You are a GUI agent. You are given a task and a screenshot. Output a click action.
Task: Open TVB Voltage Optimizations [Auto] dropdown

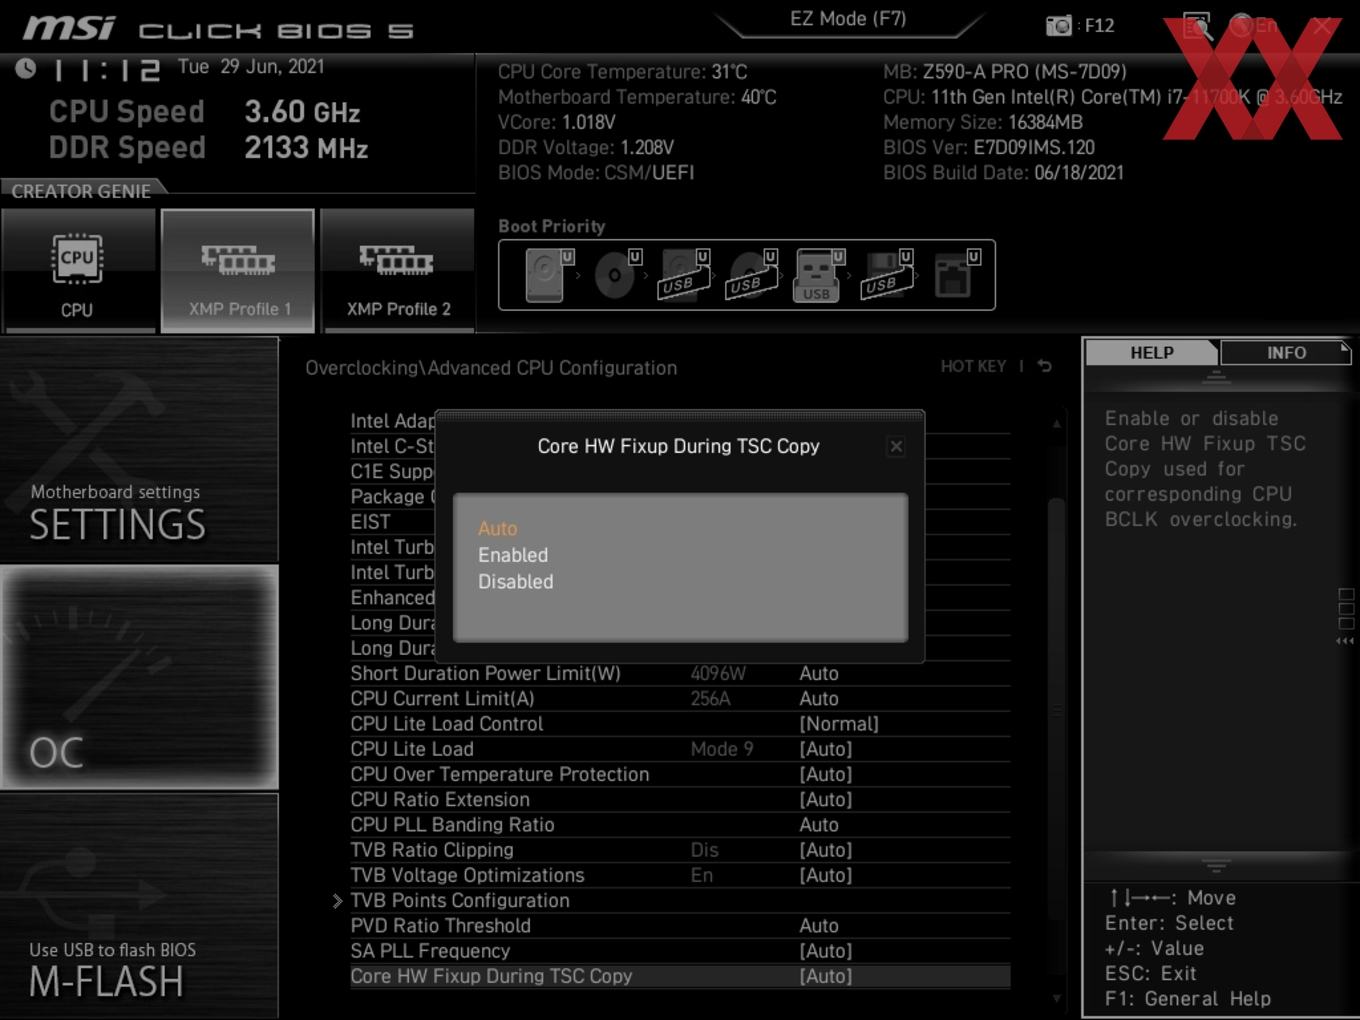tap(826, 876)
